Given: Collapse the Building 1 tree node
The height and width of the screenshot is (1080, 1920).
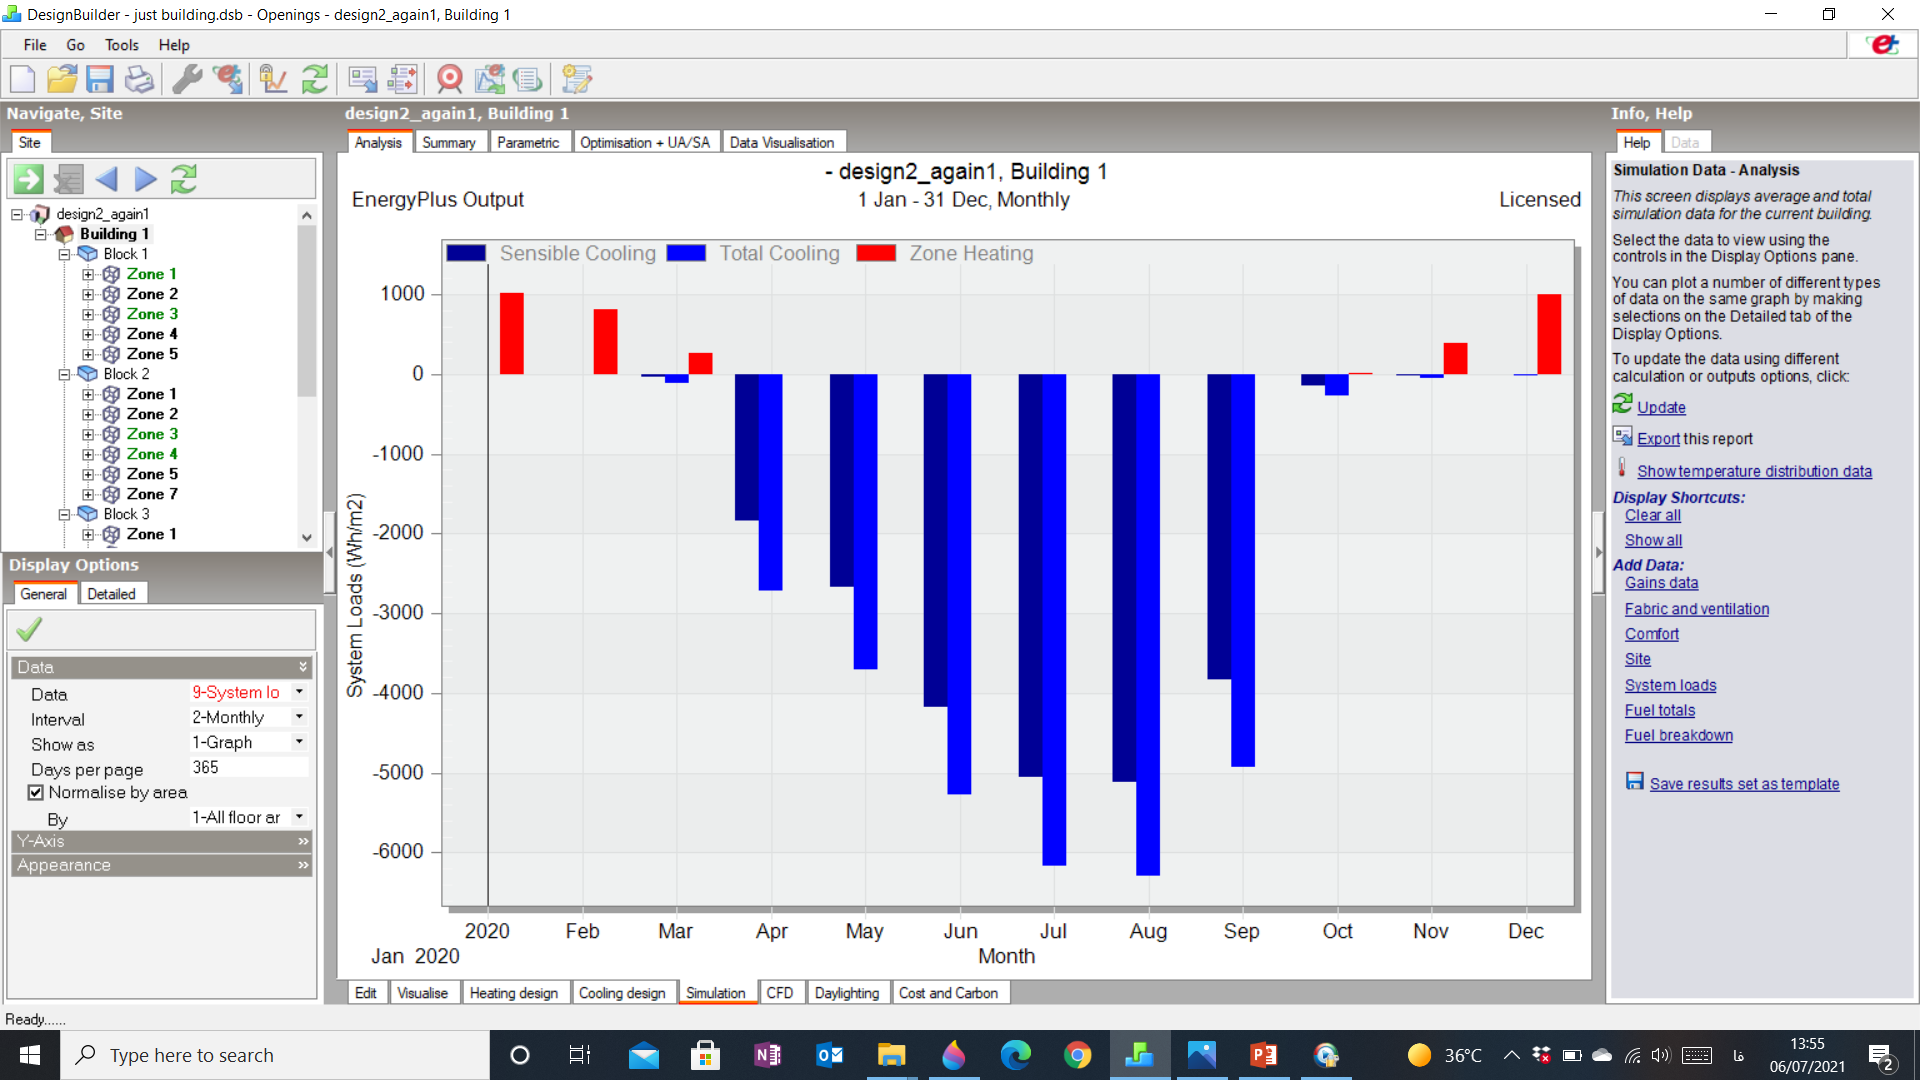Looking at the screenshot, I should point(41,234).
